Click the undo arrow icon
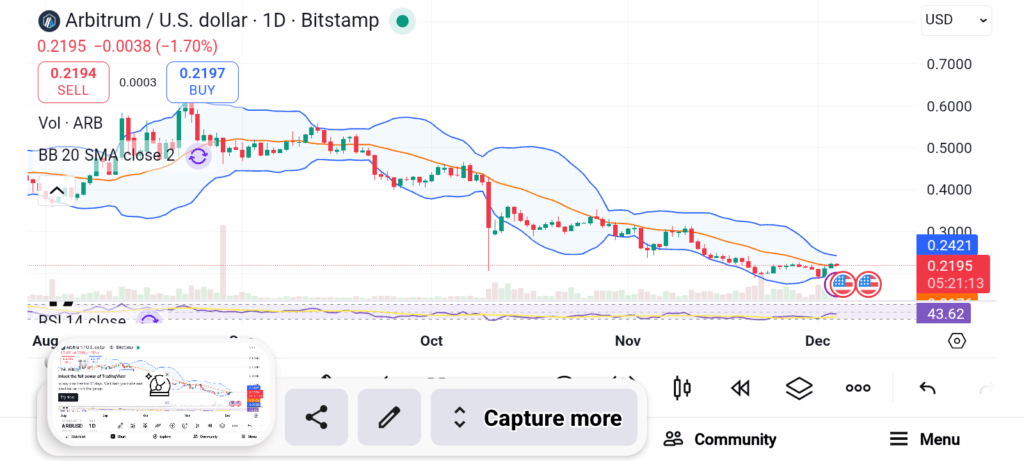The width and height of the screenshot is (1024, 461). (x=927, y=388)
